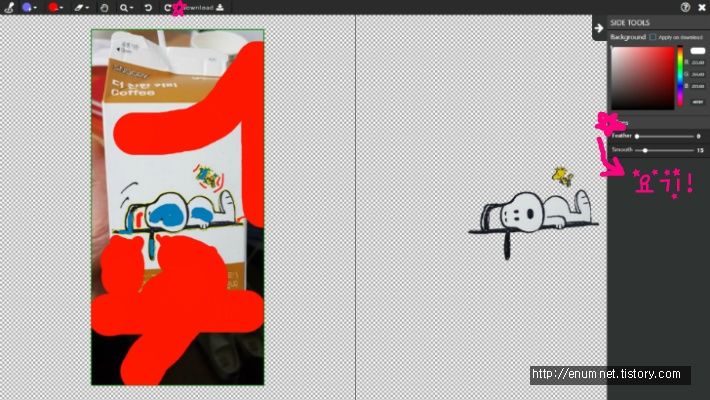710x400 pixels.
Task: Open the blue marker size dropdown arrow
Action: [35, 8]
